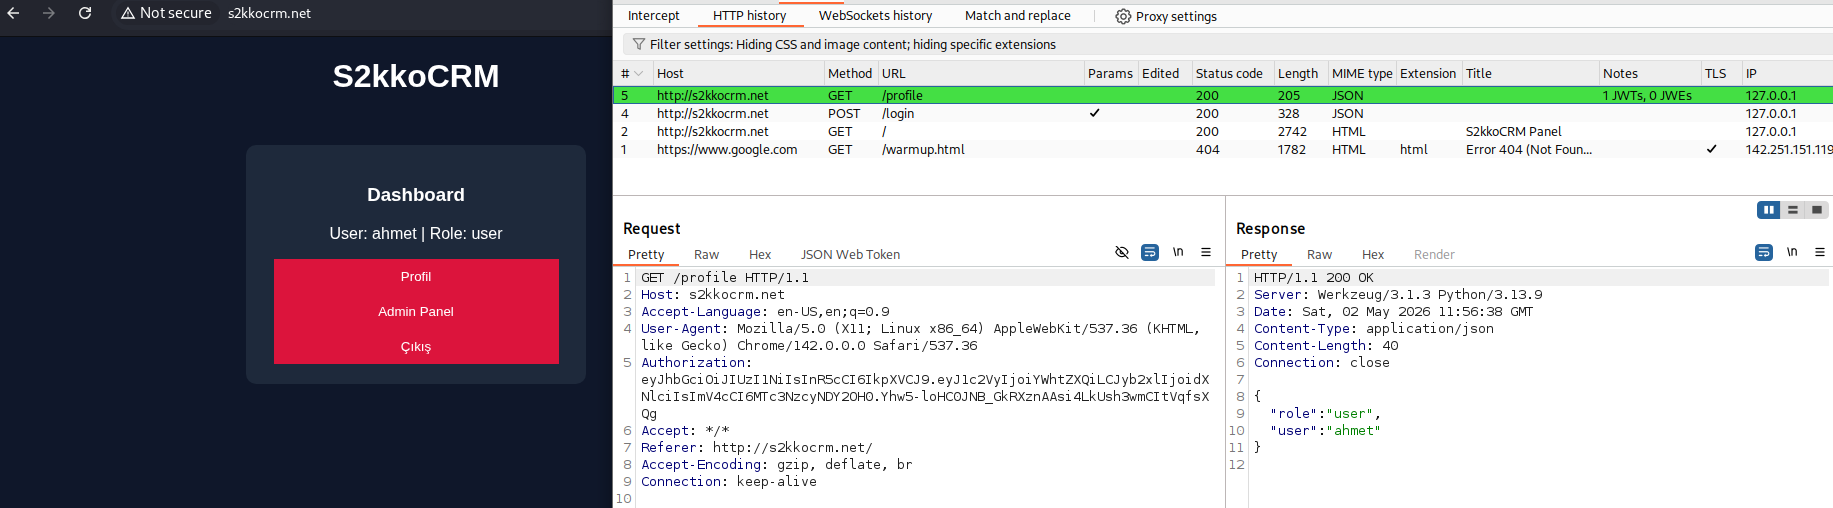Select the /warmup.html google.com row

click(x=1222, y=149)
